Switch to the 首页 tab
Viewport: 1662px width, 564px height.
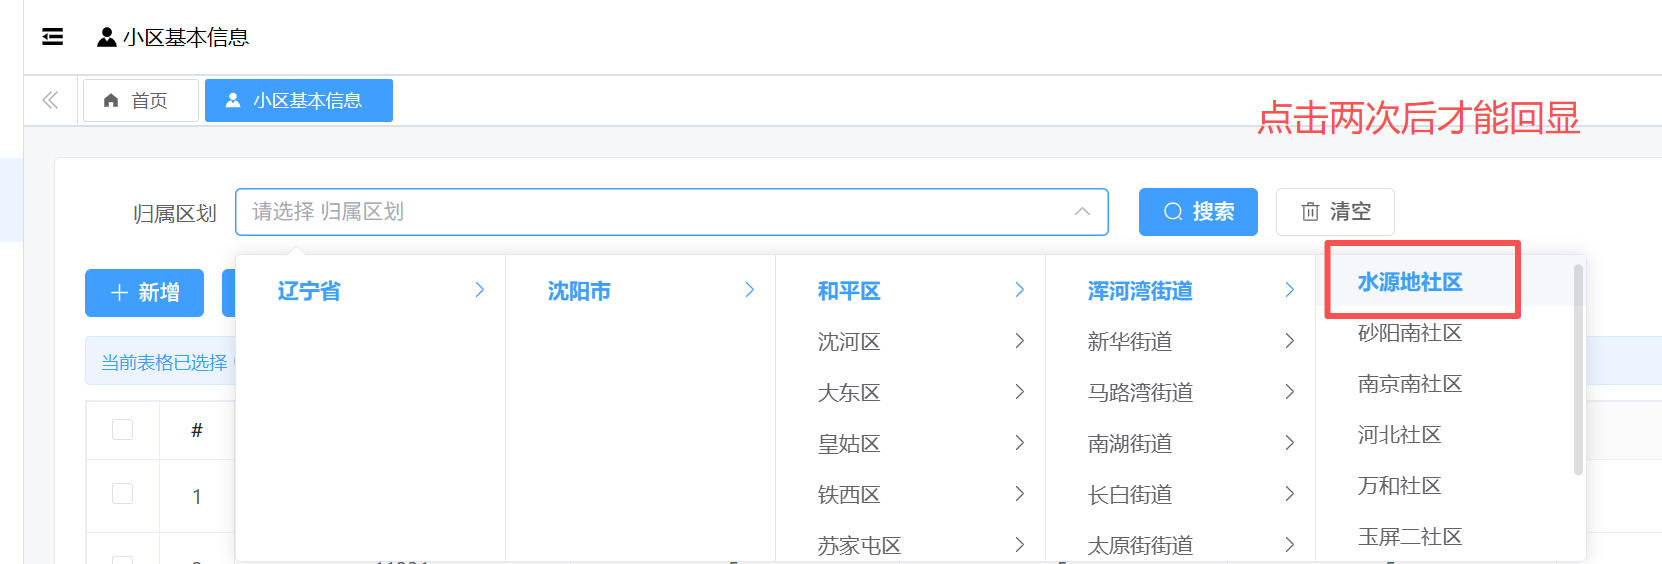[x=140, y=101]
